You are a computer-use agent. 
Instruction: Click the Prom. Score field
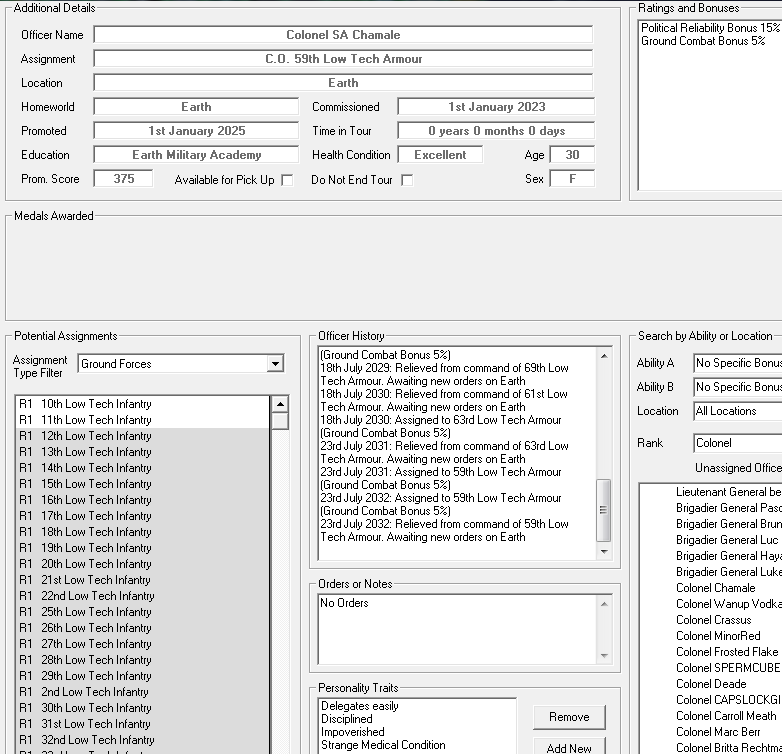click(123, 179)
